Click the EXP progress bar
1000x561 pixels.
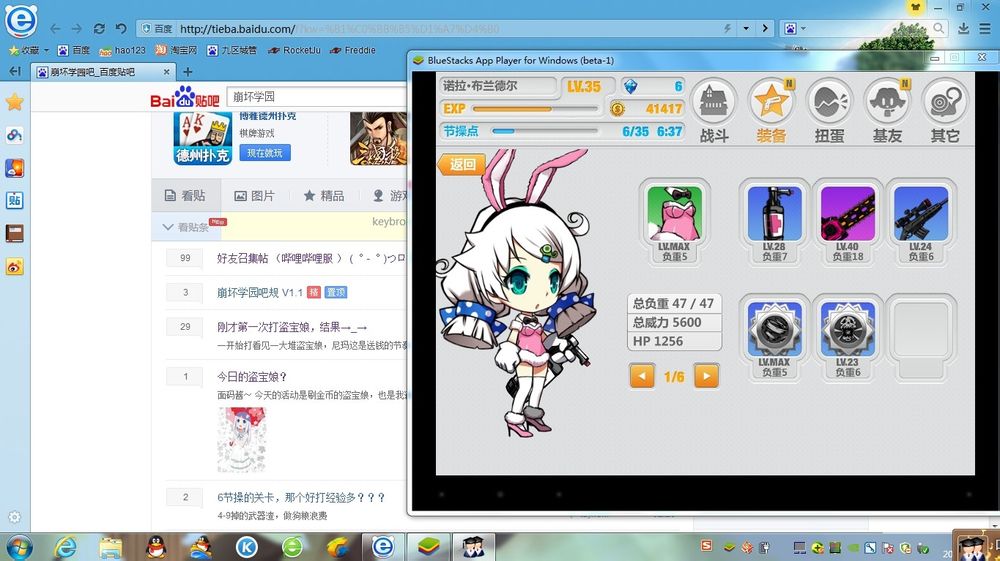coord(536,108)
